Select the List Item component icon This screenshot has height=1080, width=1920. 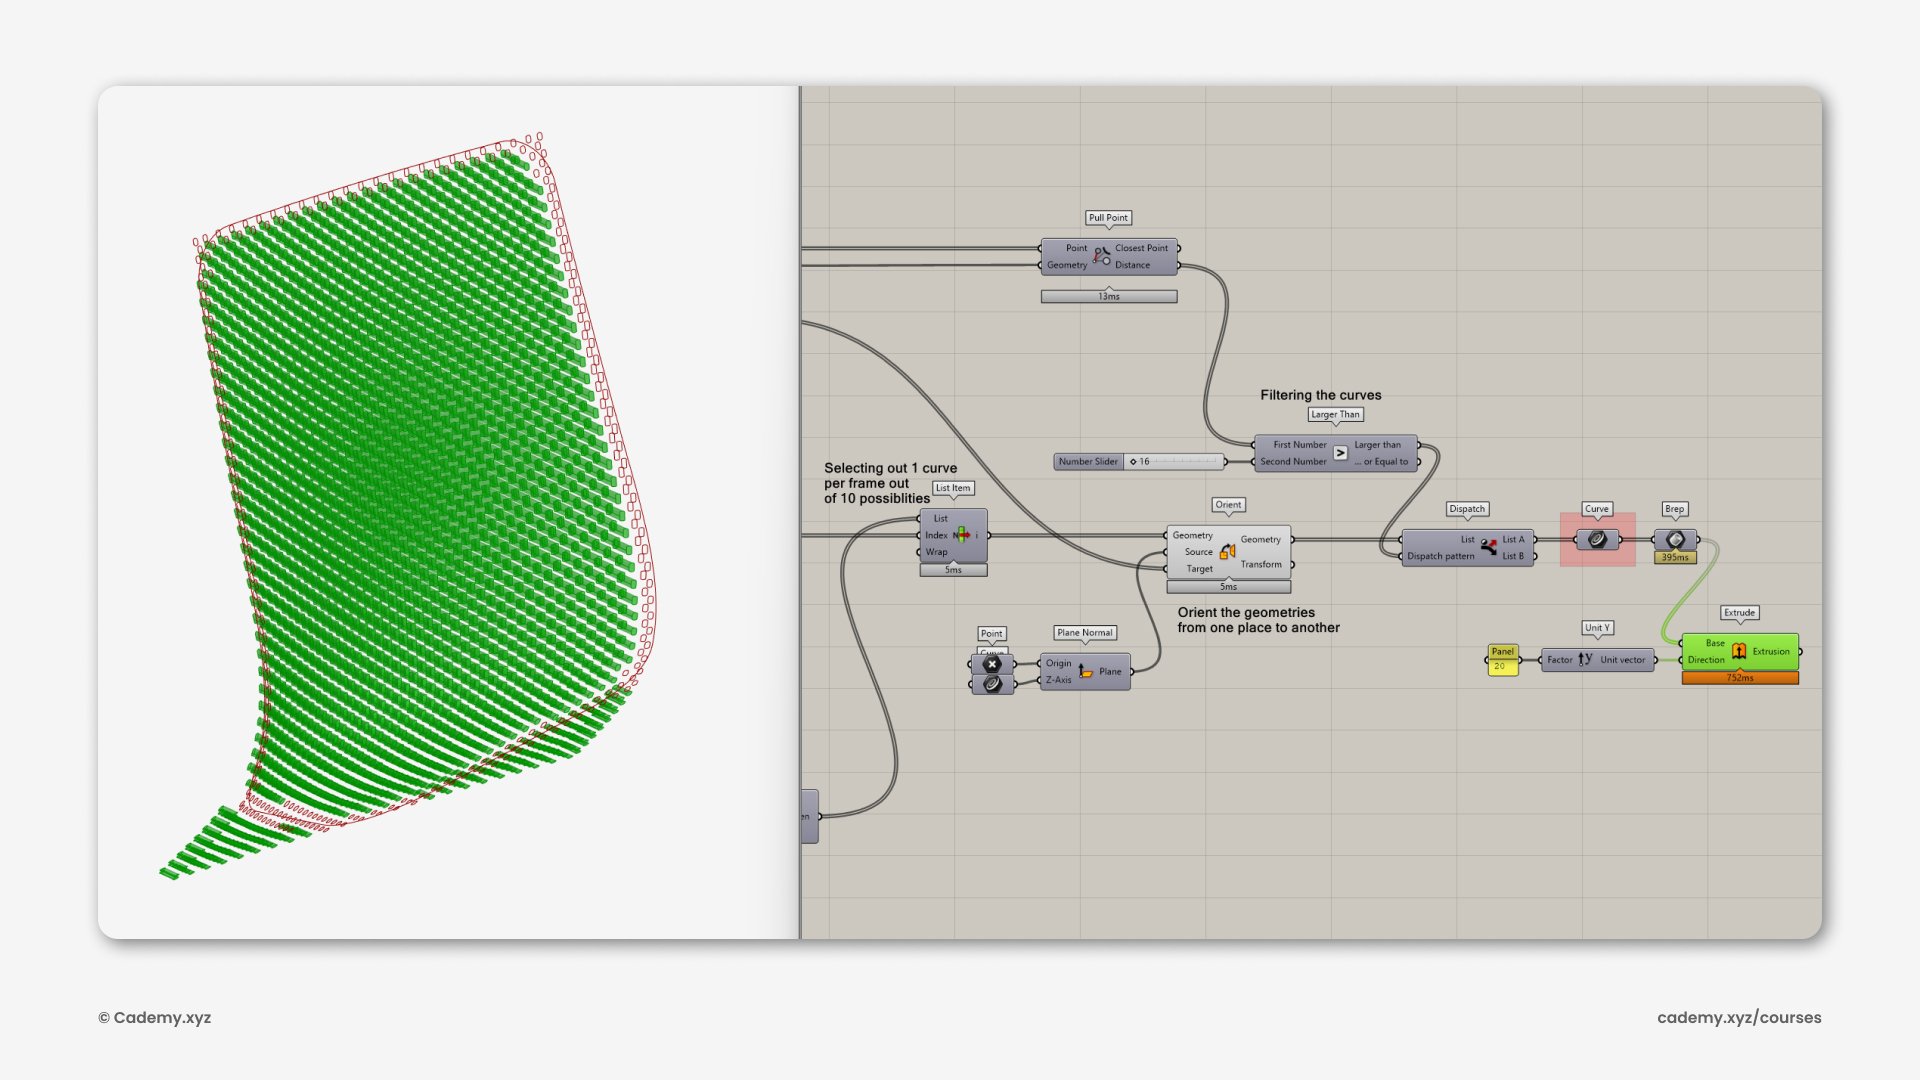pos(962,535)
